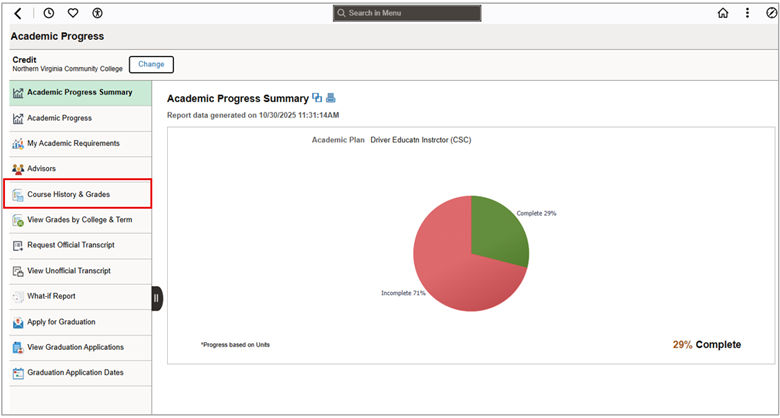Open Course History & Grades

click(68, 194)
